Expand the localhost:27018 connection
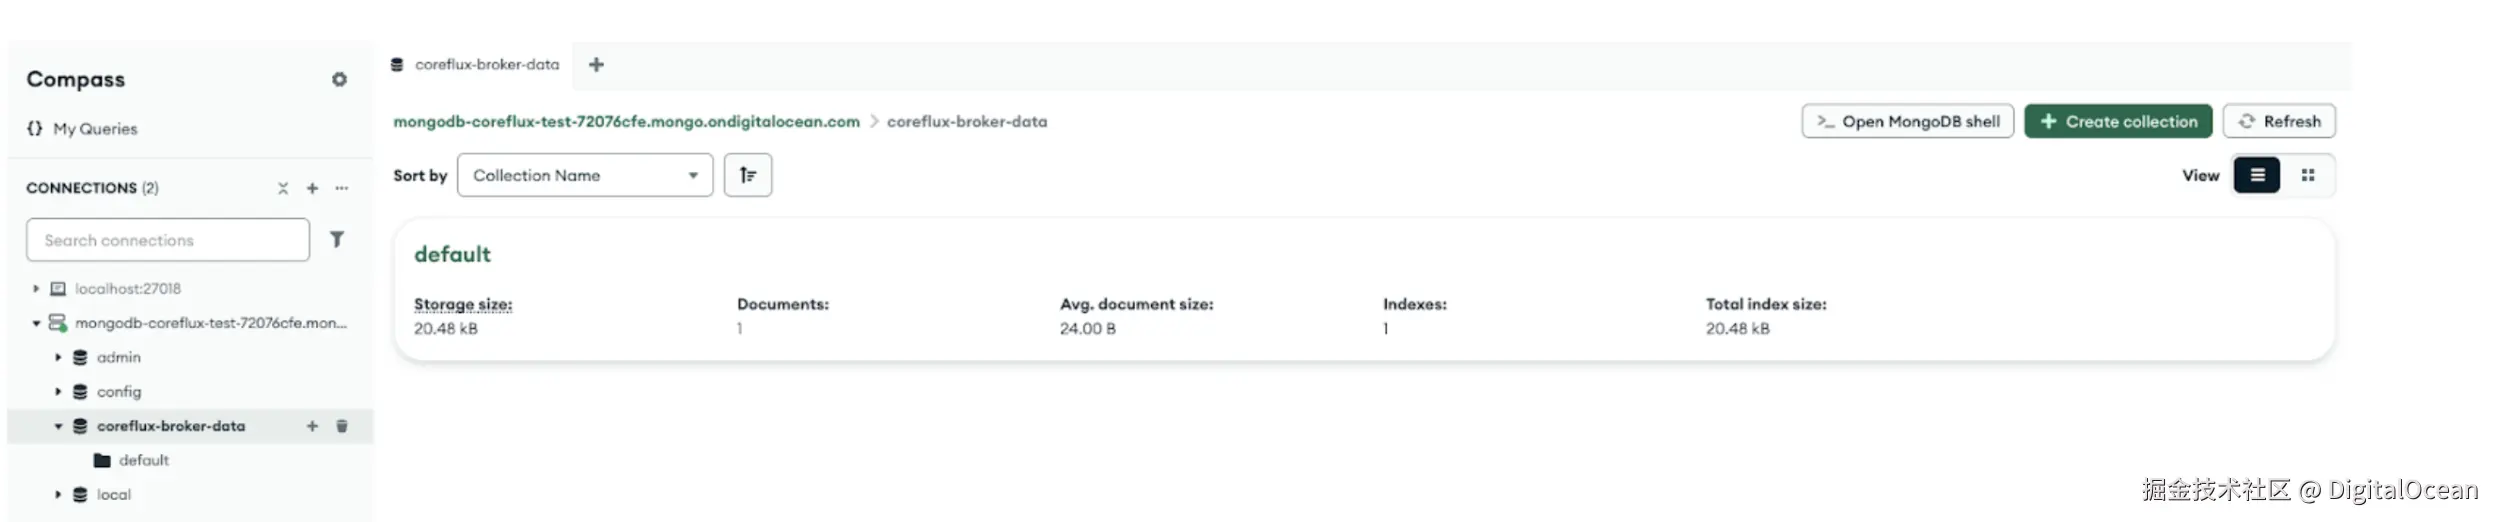Screen dimensions: 2496x522 [36, 289]
